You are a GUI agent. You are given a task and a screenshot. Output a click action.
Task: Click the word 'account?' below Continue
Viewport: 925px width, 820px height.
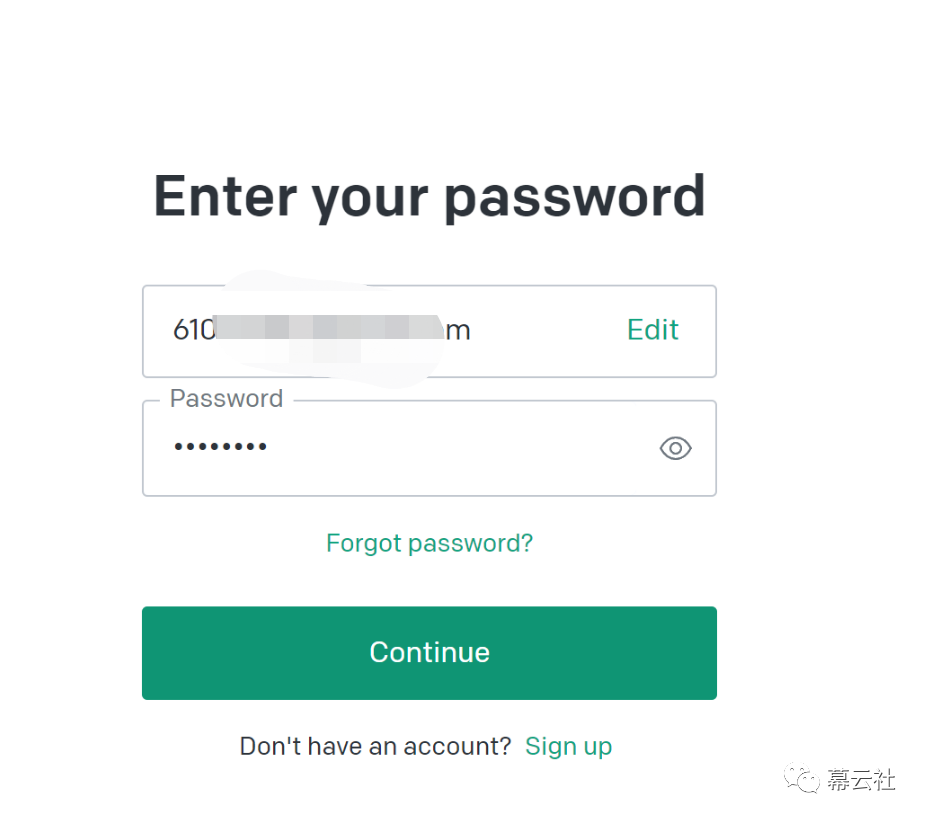point(457,747)
